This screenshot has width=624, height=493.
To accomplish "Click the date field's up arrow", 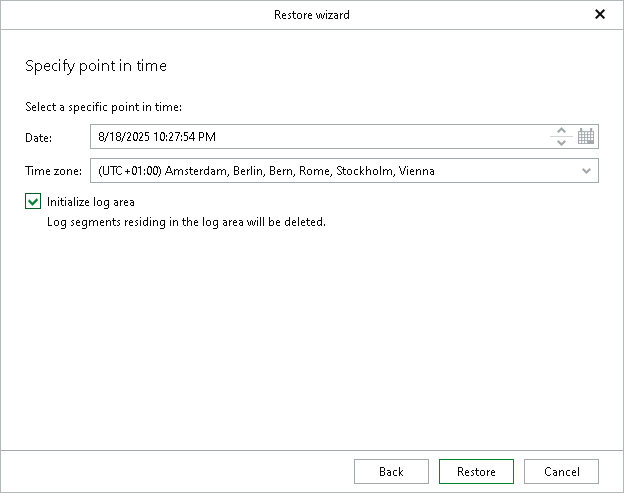I will 561,131.
